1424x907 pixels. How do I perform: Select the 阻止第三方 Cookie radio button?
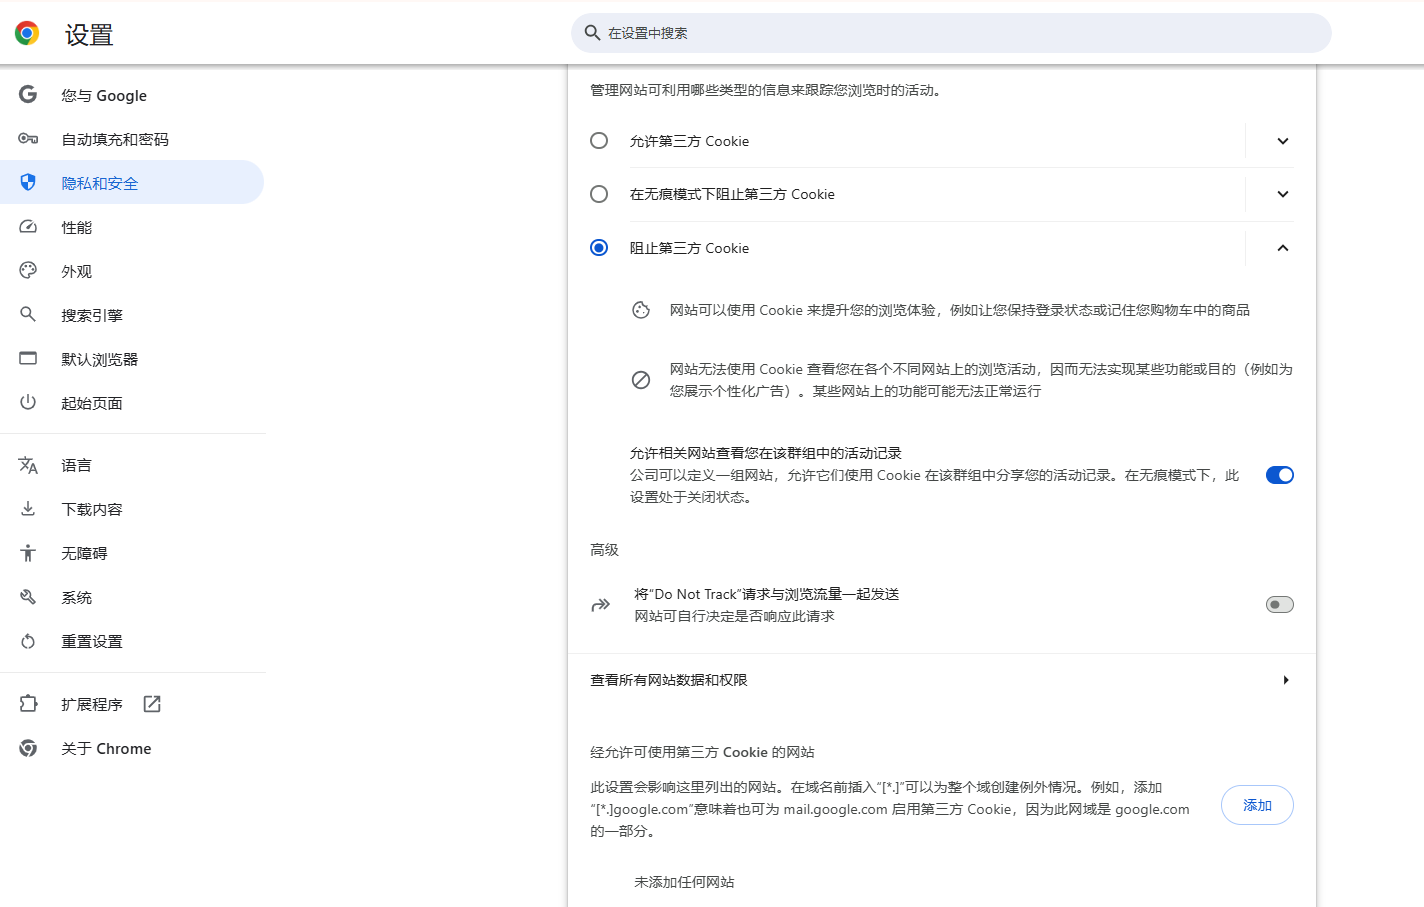click(599, 248)
